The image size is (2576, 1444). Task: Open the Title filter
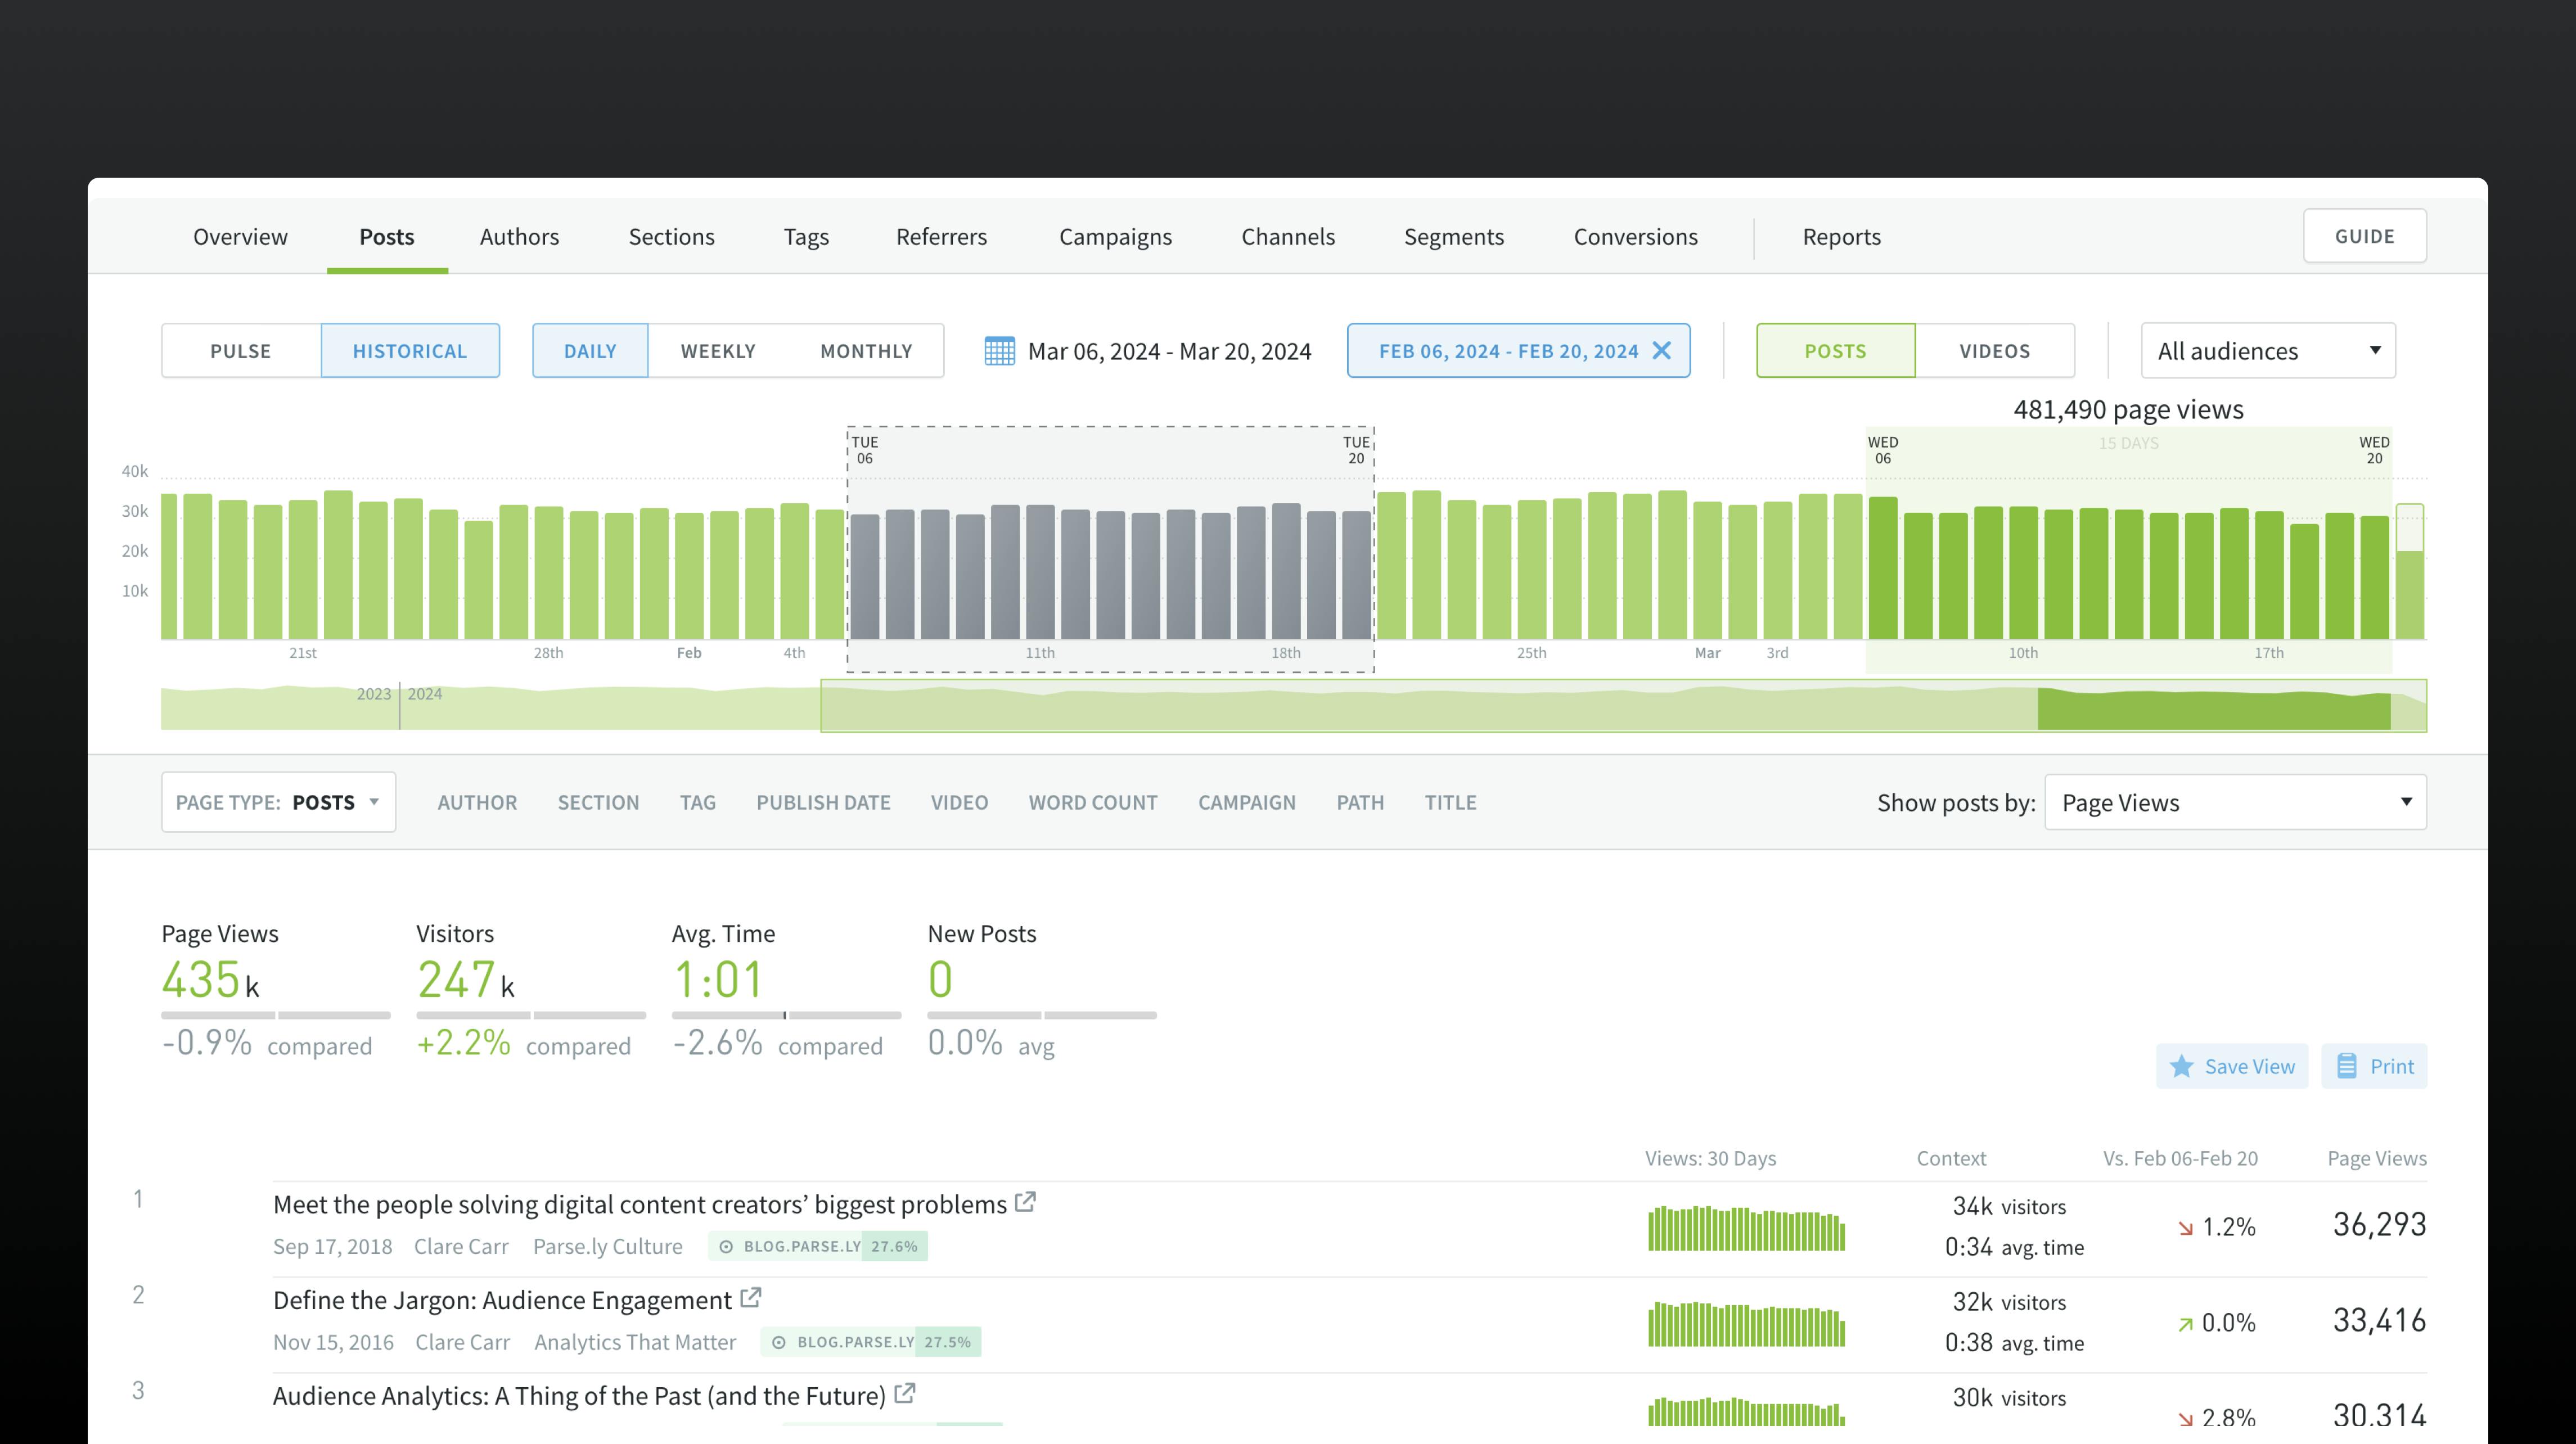pos(1450,802)
